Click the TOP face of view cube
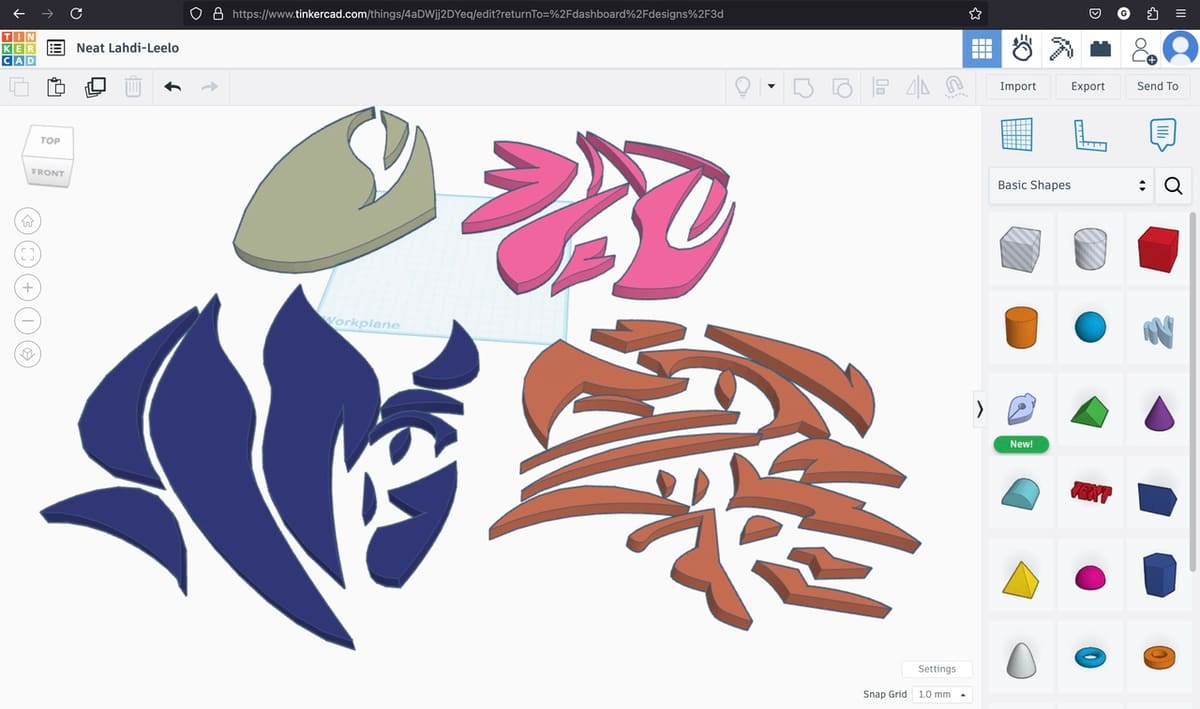1200x709 pixels. [x=50, y=141]
